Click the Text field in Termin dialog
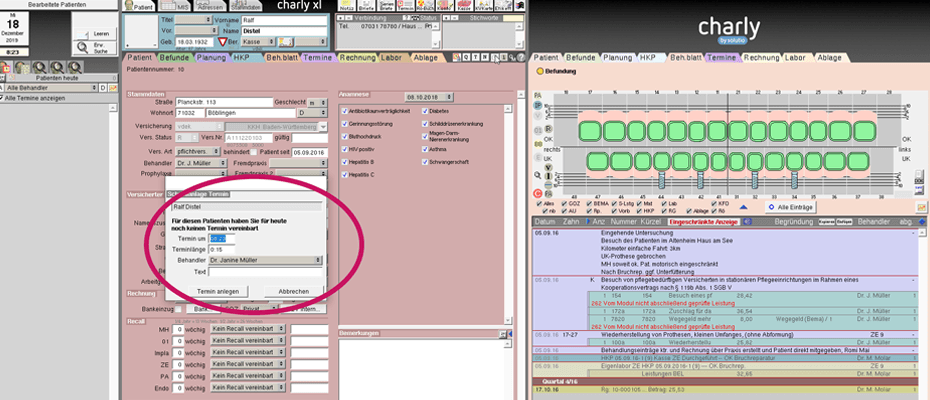The height and width of the screenshot is (400, 930). pos(265,272)
